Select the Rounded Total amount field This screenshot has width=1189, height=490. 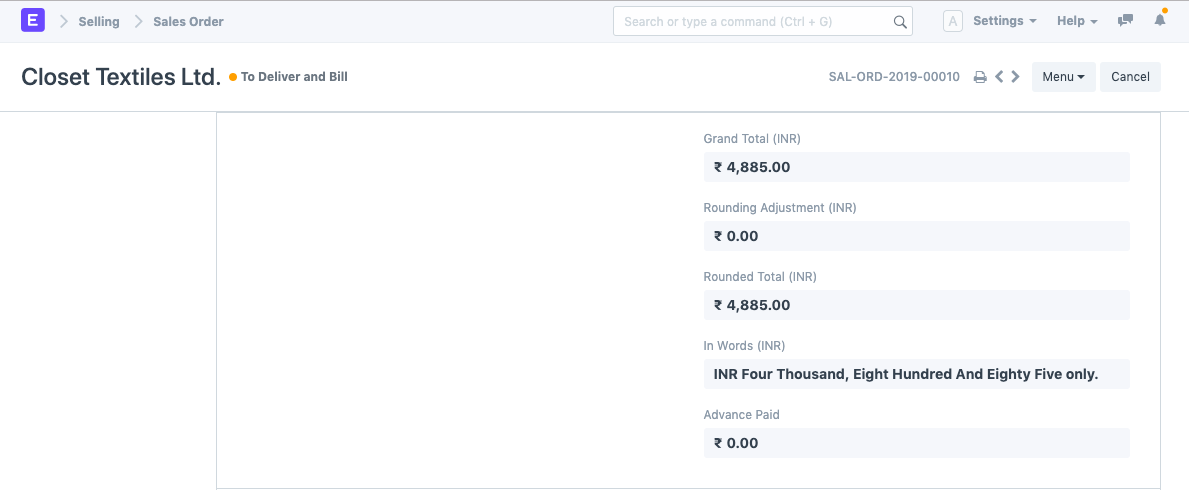tap(916, 305)
